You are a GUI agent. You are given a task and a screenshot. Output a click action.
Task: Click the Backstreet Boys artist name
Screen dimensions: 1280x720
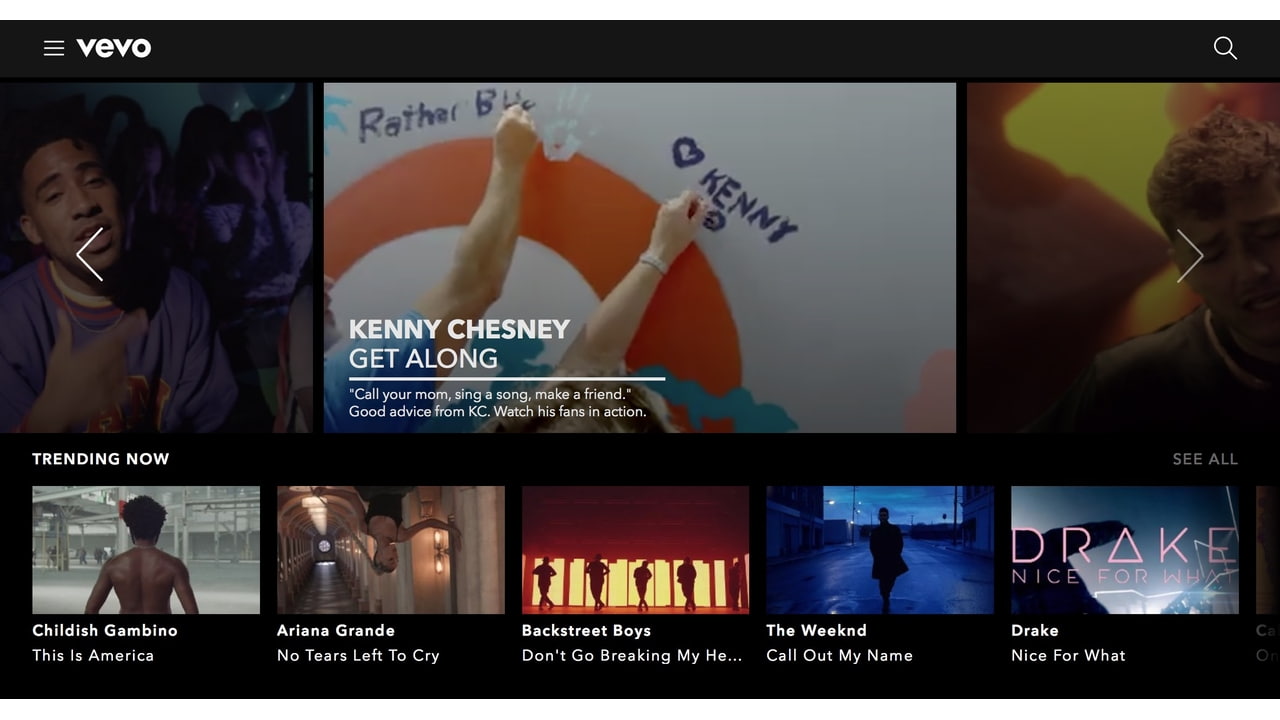coord(586,630)
